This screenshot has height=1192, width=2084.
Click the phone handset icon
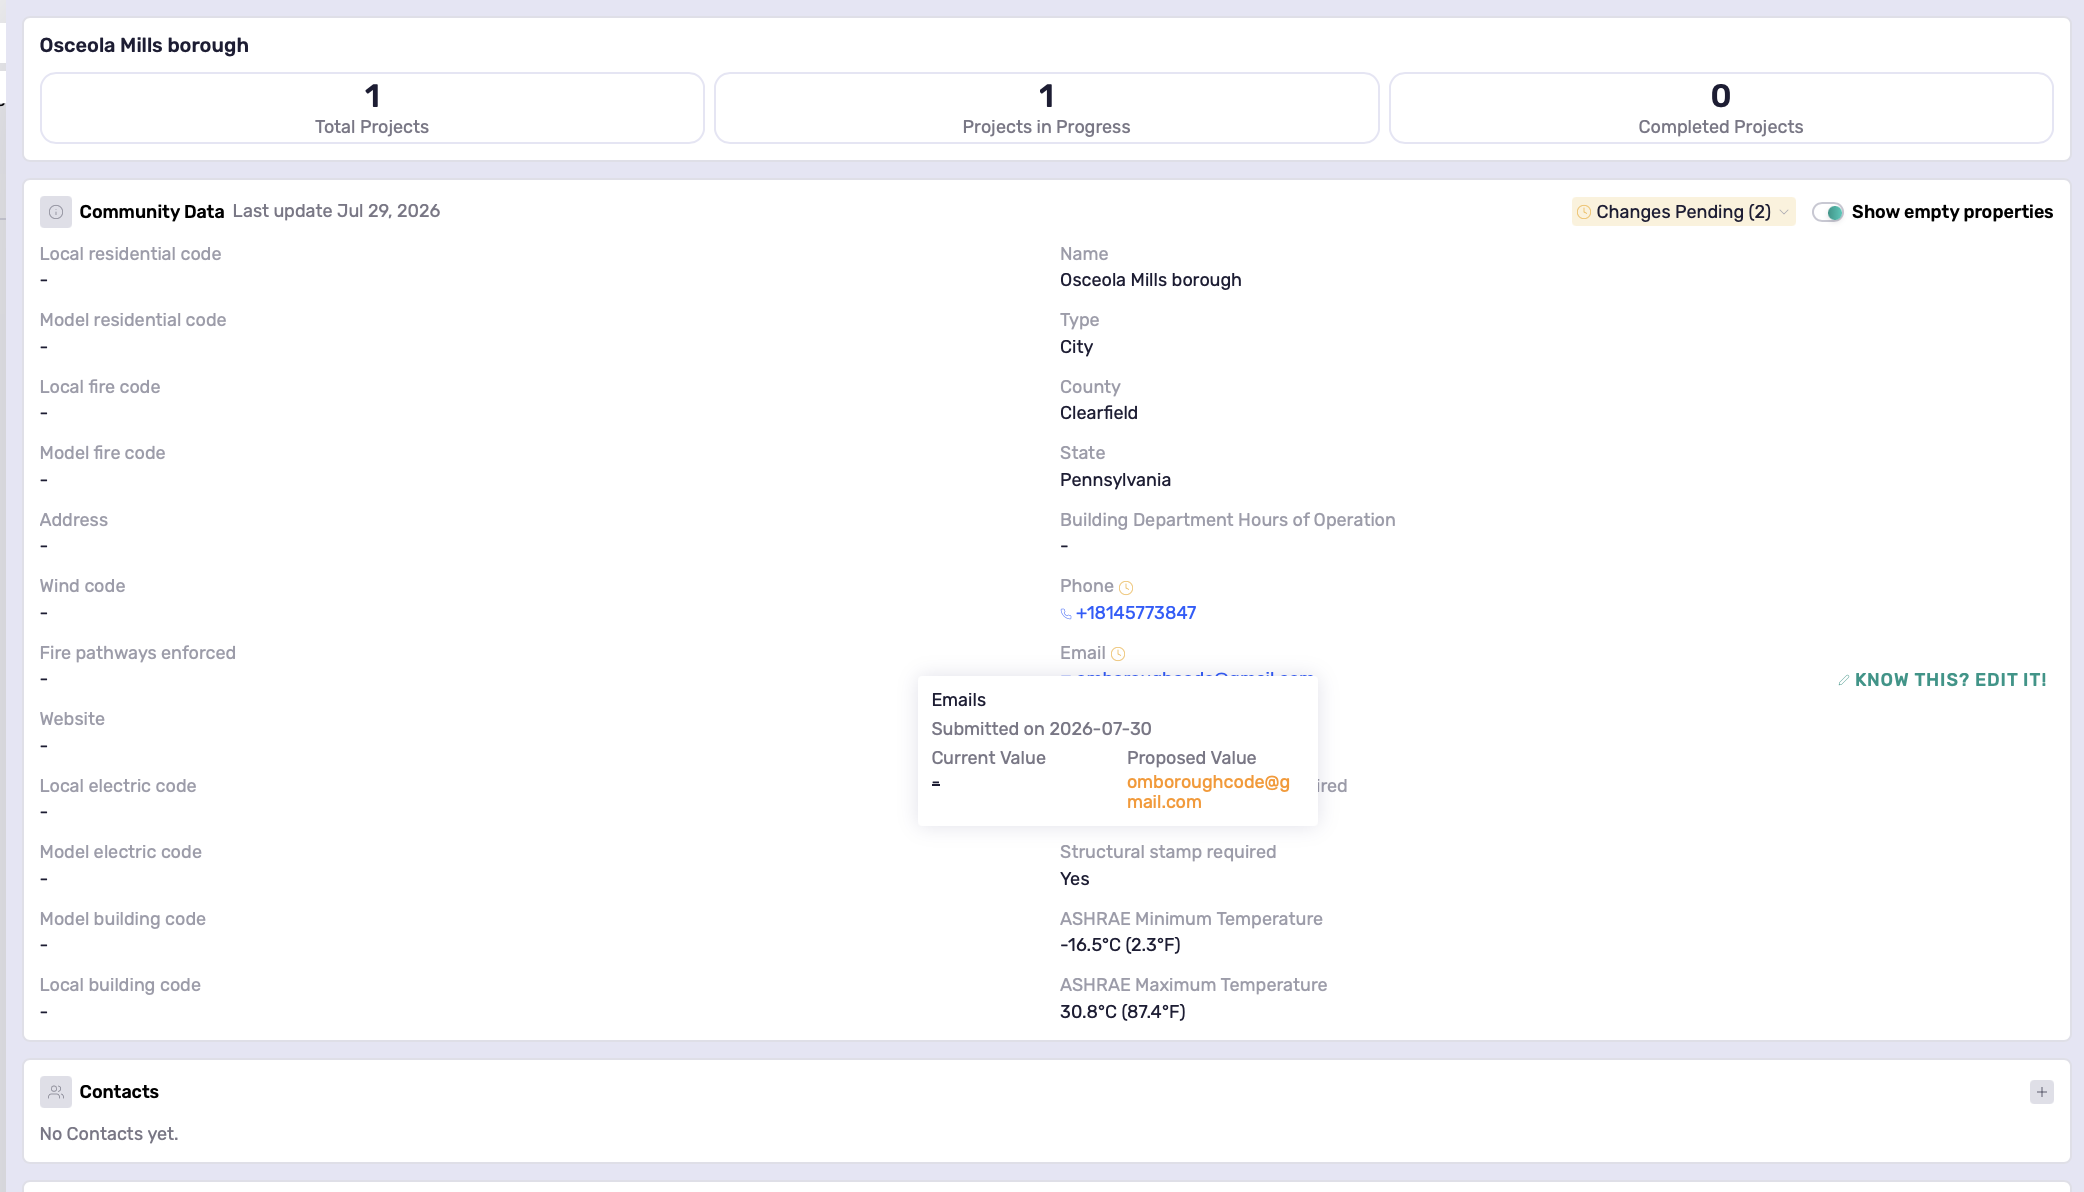point(1066,614)
